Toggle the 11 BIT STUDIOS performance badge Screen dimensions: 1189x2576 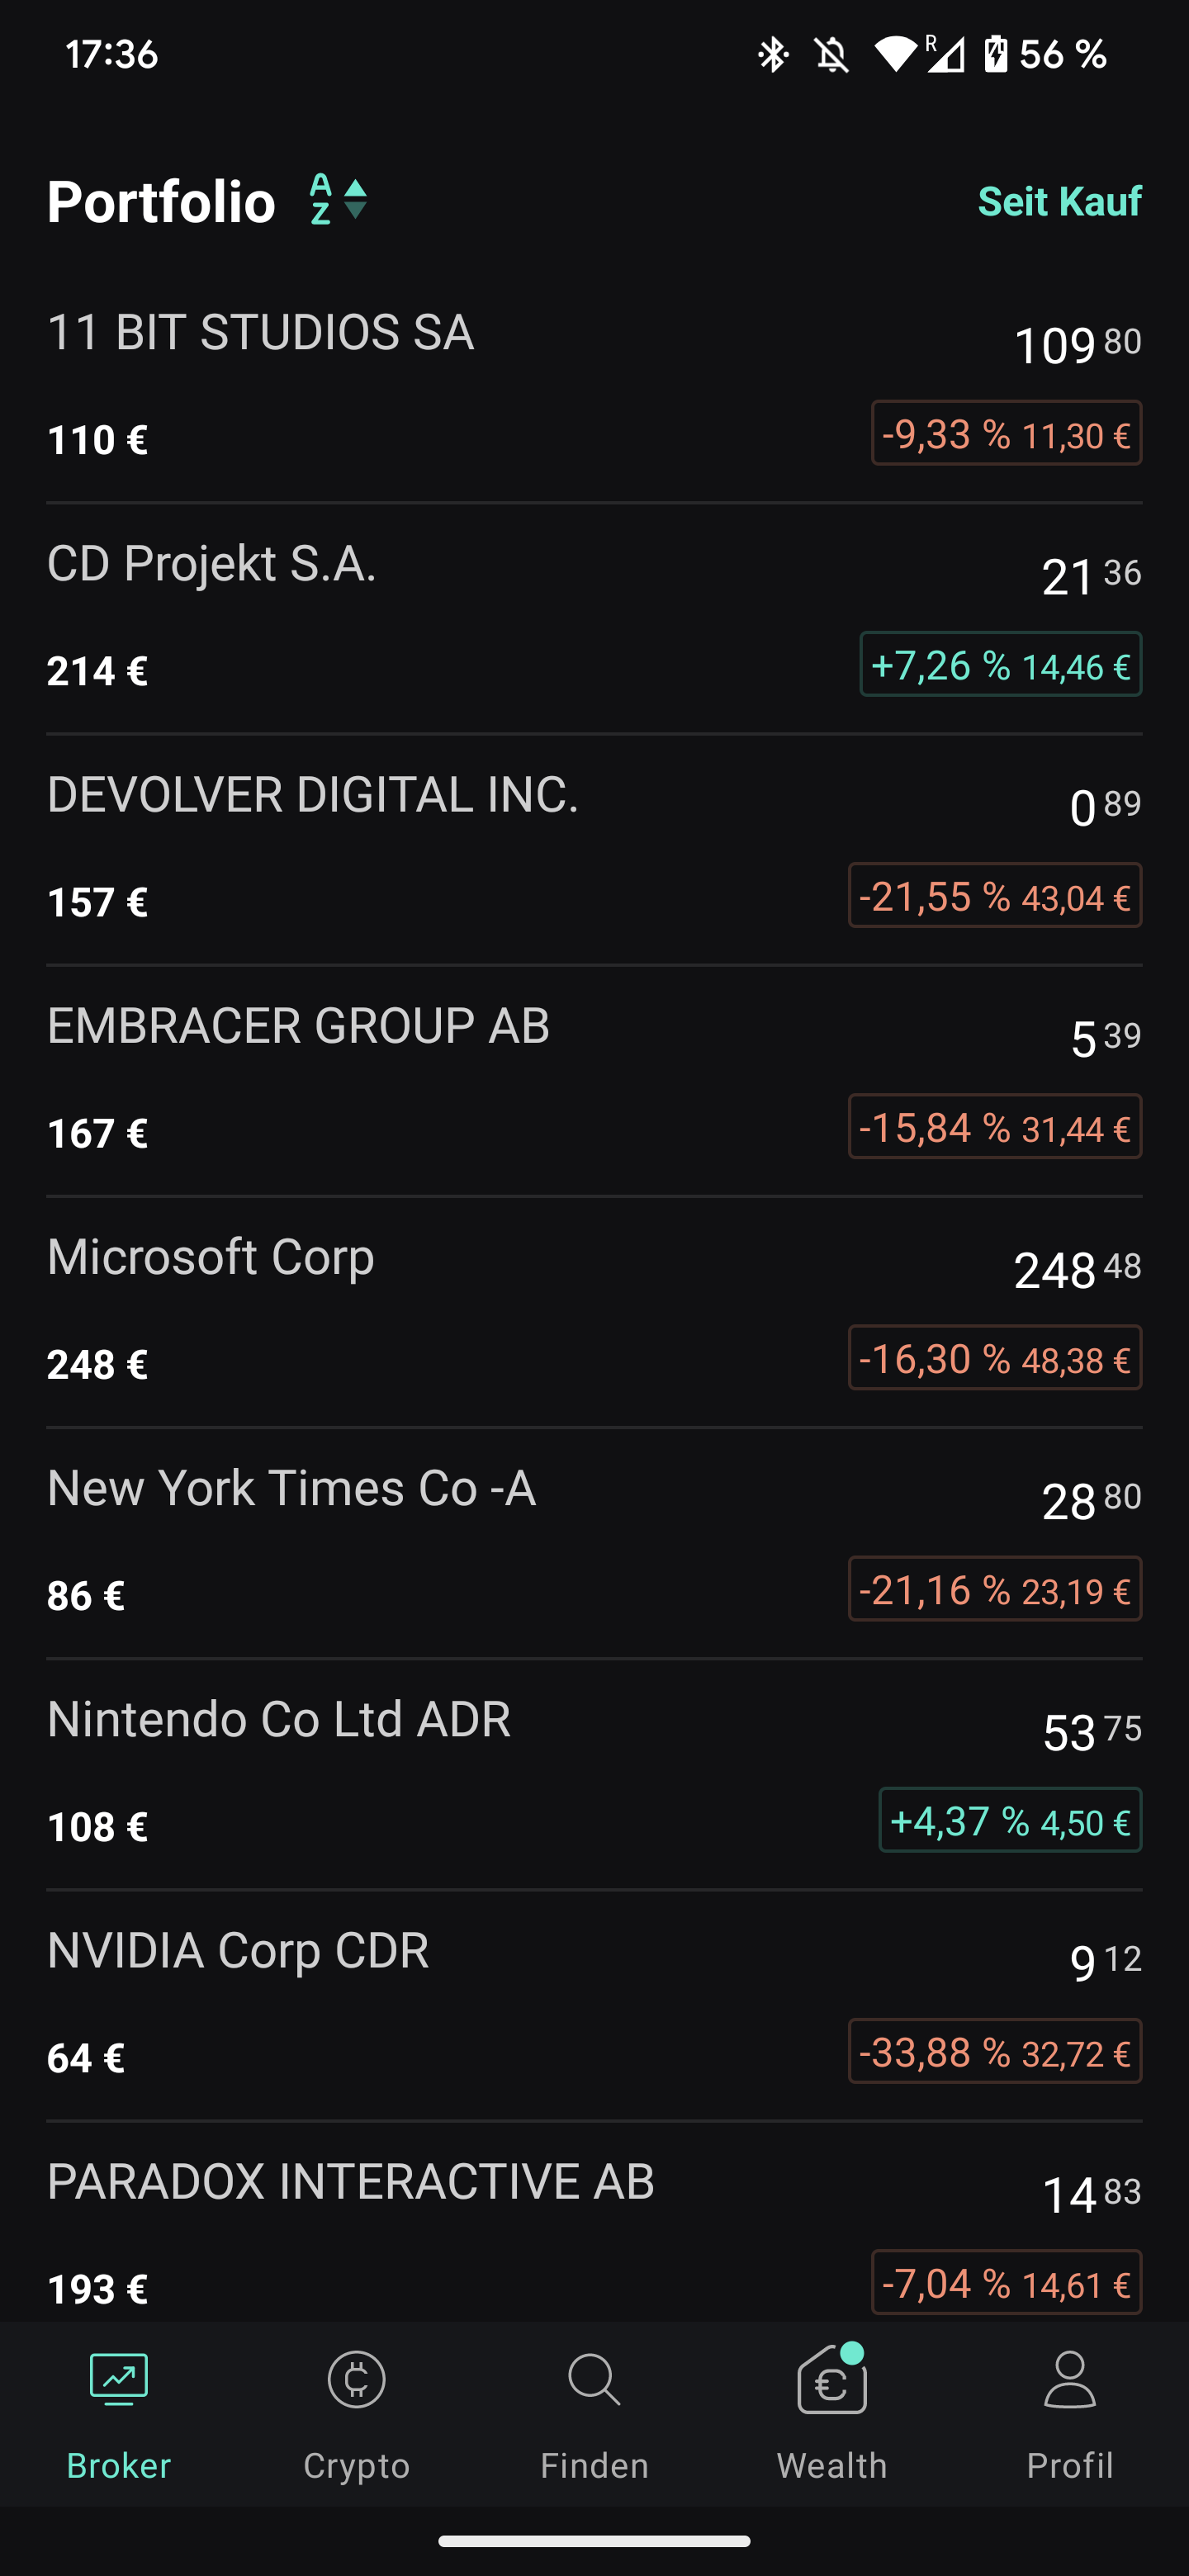tap(1006, 434)
